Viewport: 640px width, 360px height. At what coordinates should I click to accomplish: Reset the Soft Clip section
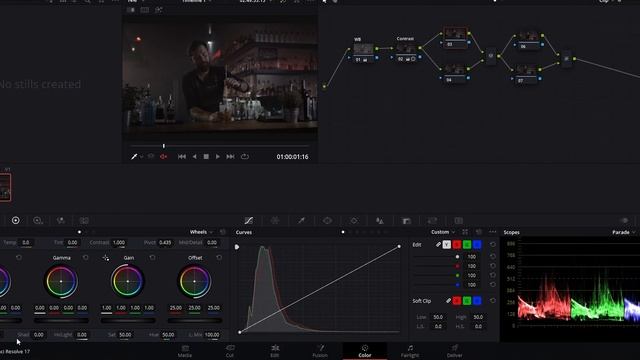pyautogui.click(x=493, y=301)
